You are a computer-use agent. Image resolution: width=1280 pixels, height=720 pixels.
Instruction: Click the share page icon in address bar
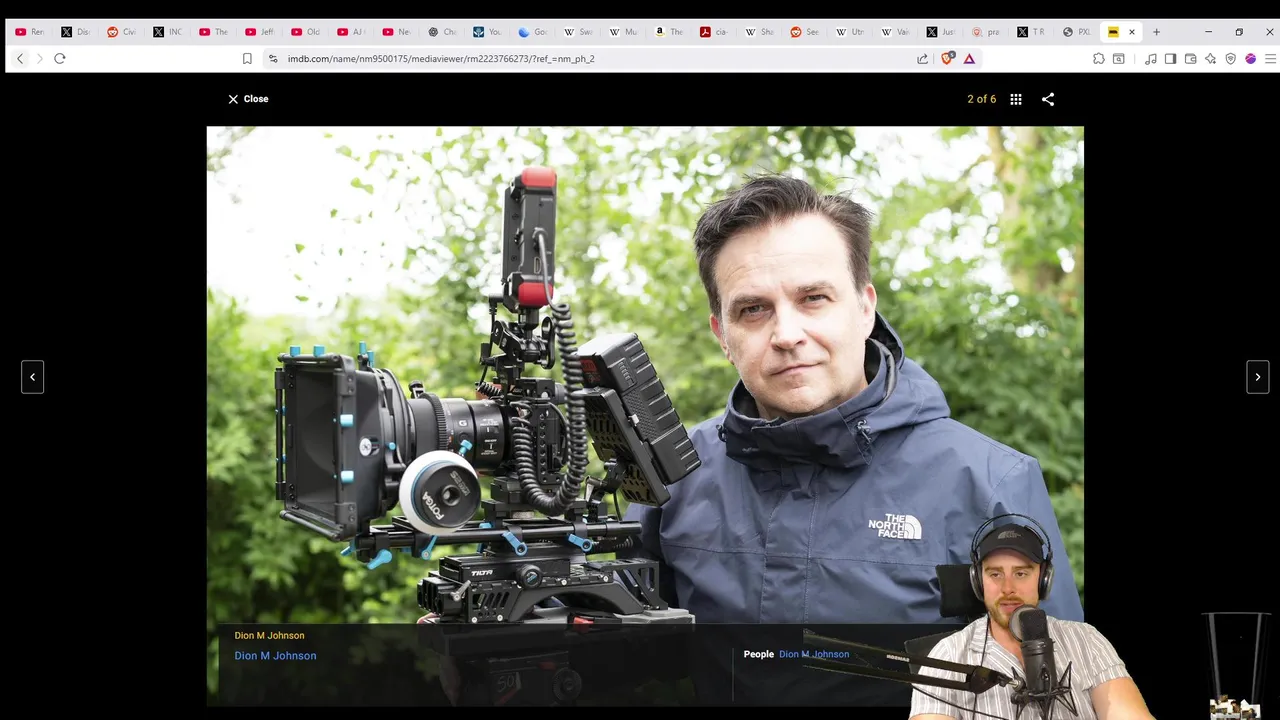click(x=922, y=59)
